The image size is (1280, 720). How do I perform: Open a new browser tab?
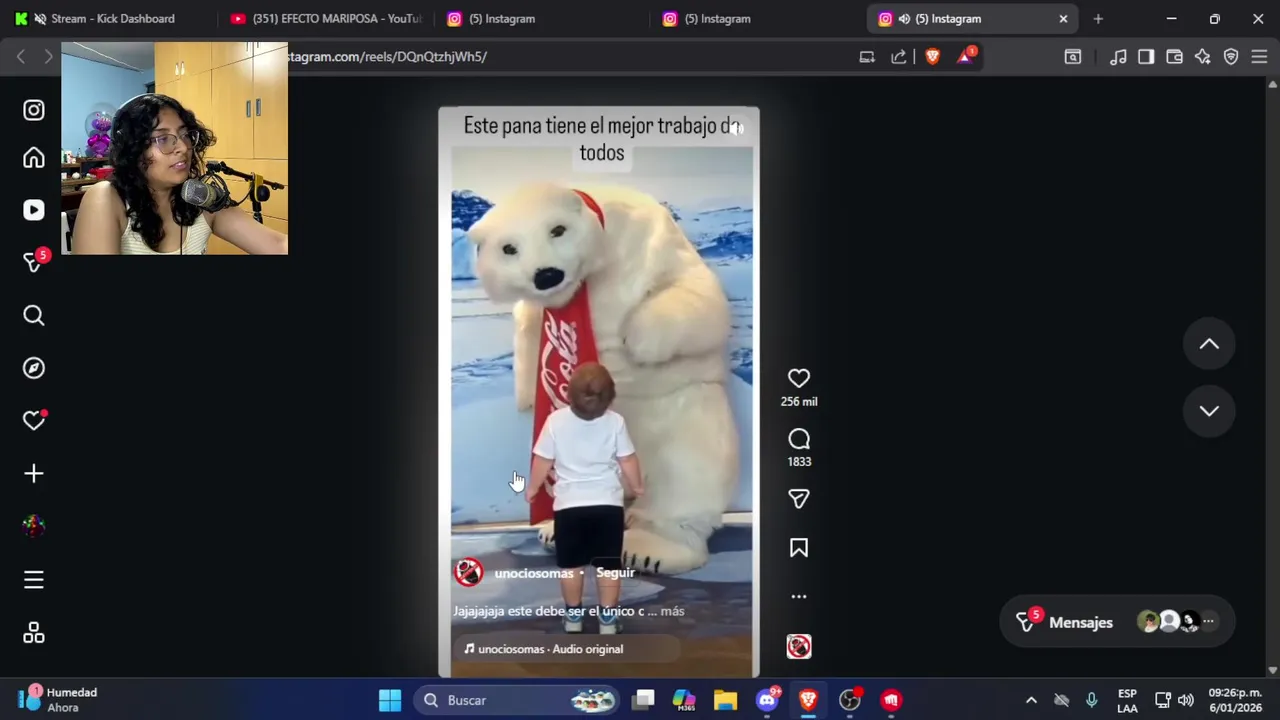click(1098, 18)
